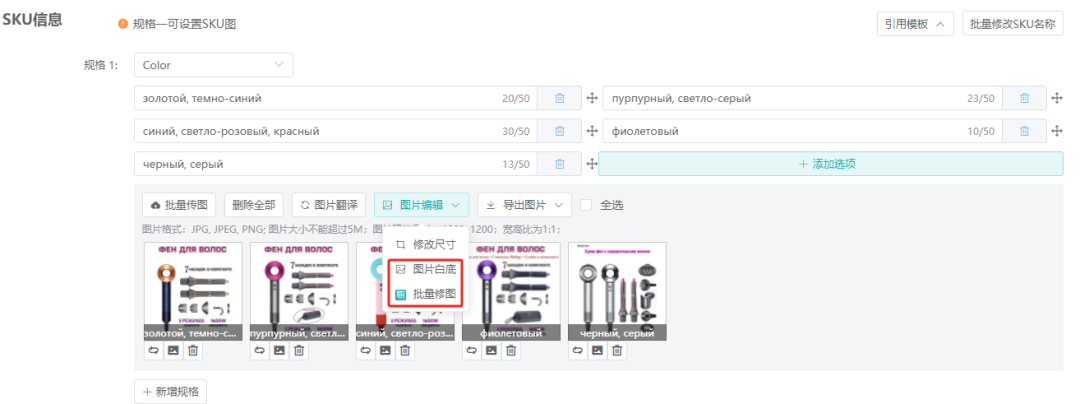Collapse the 图片编辑 dropdown

point(422,204)
